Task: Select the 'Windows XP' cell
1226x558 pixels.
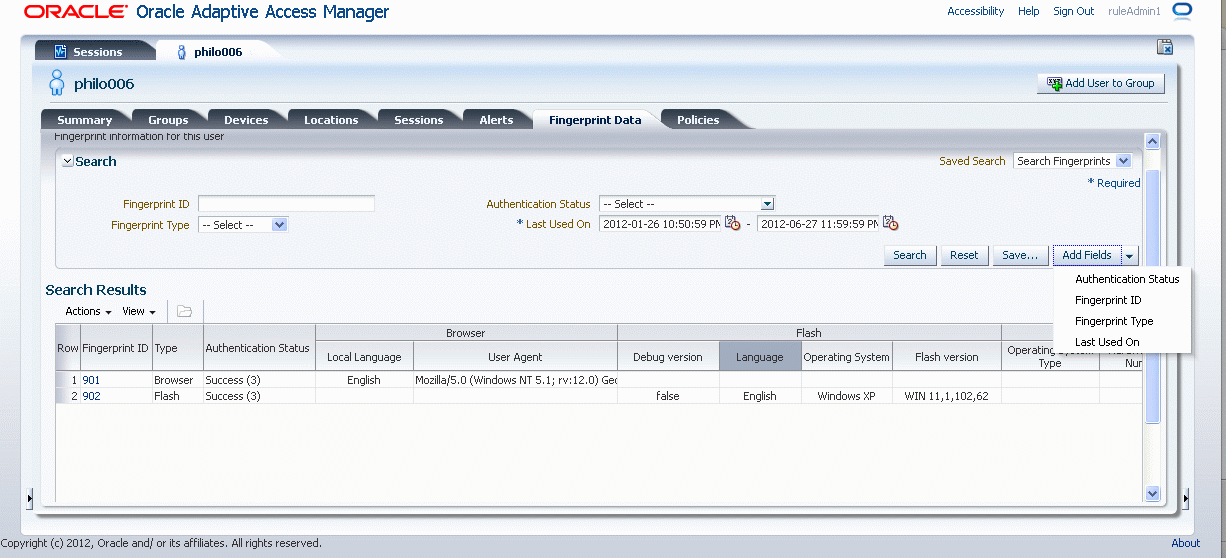Action: click(x=847, y=396)
